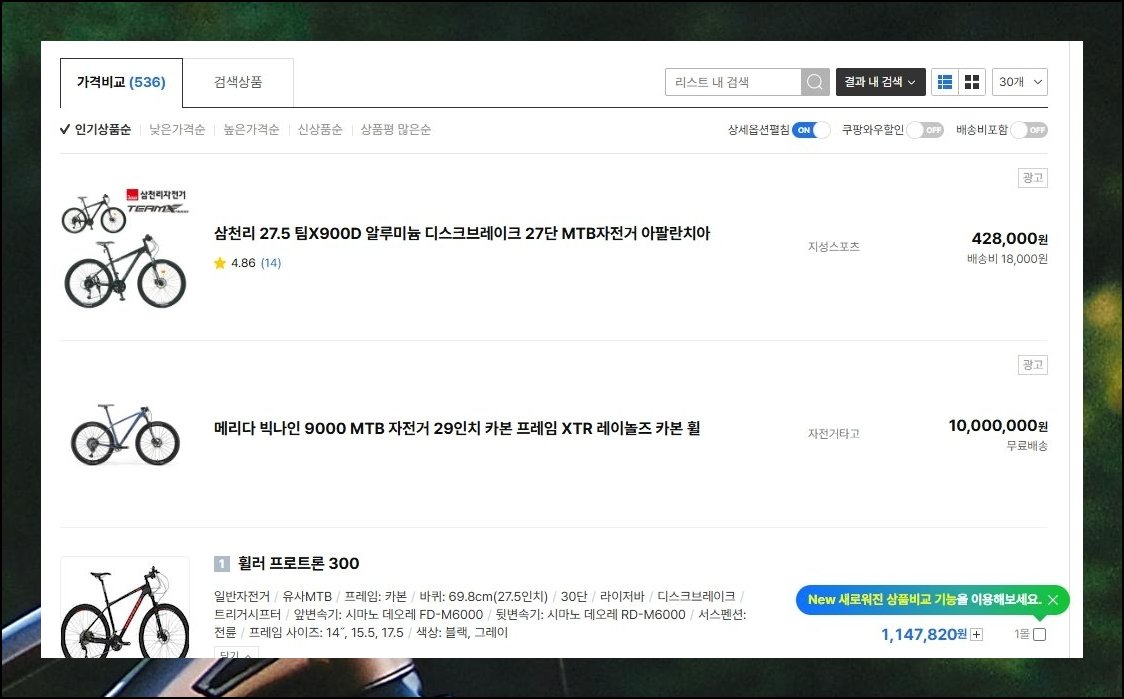Click 라이저바 spec text
This screenshot has width=1124, height=699.
[622, 596]
